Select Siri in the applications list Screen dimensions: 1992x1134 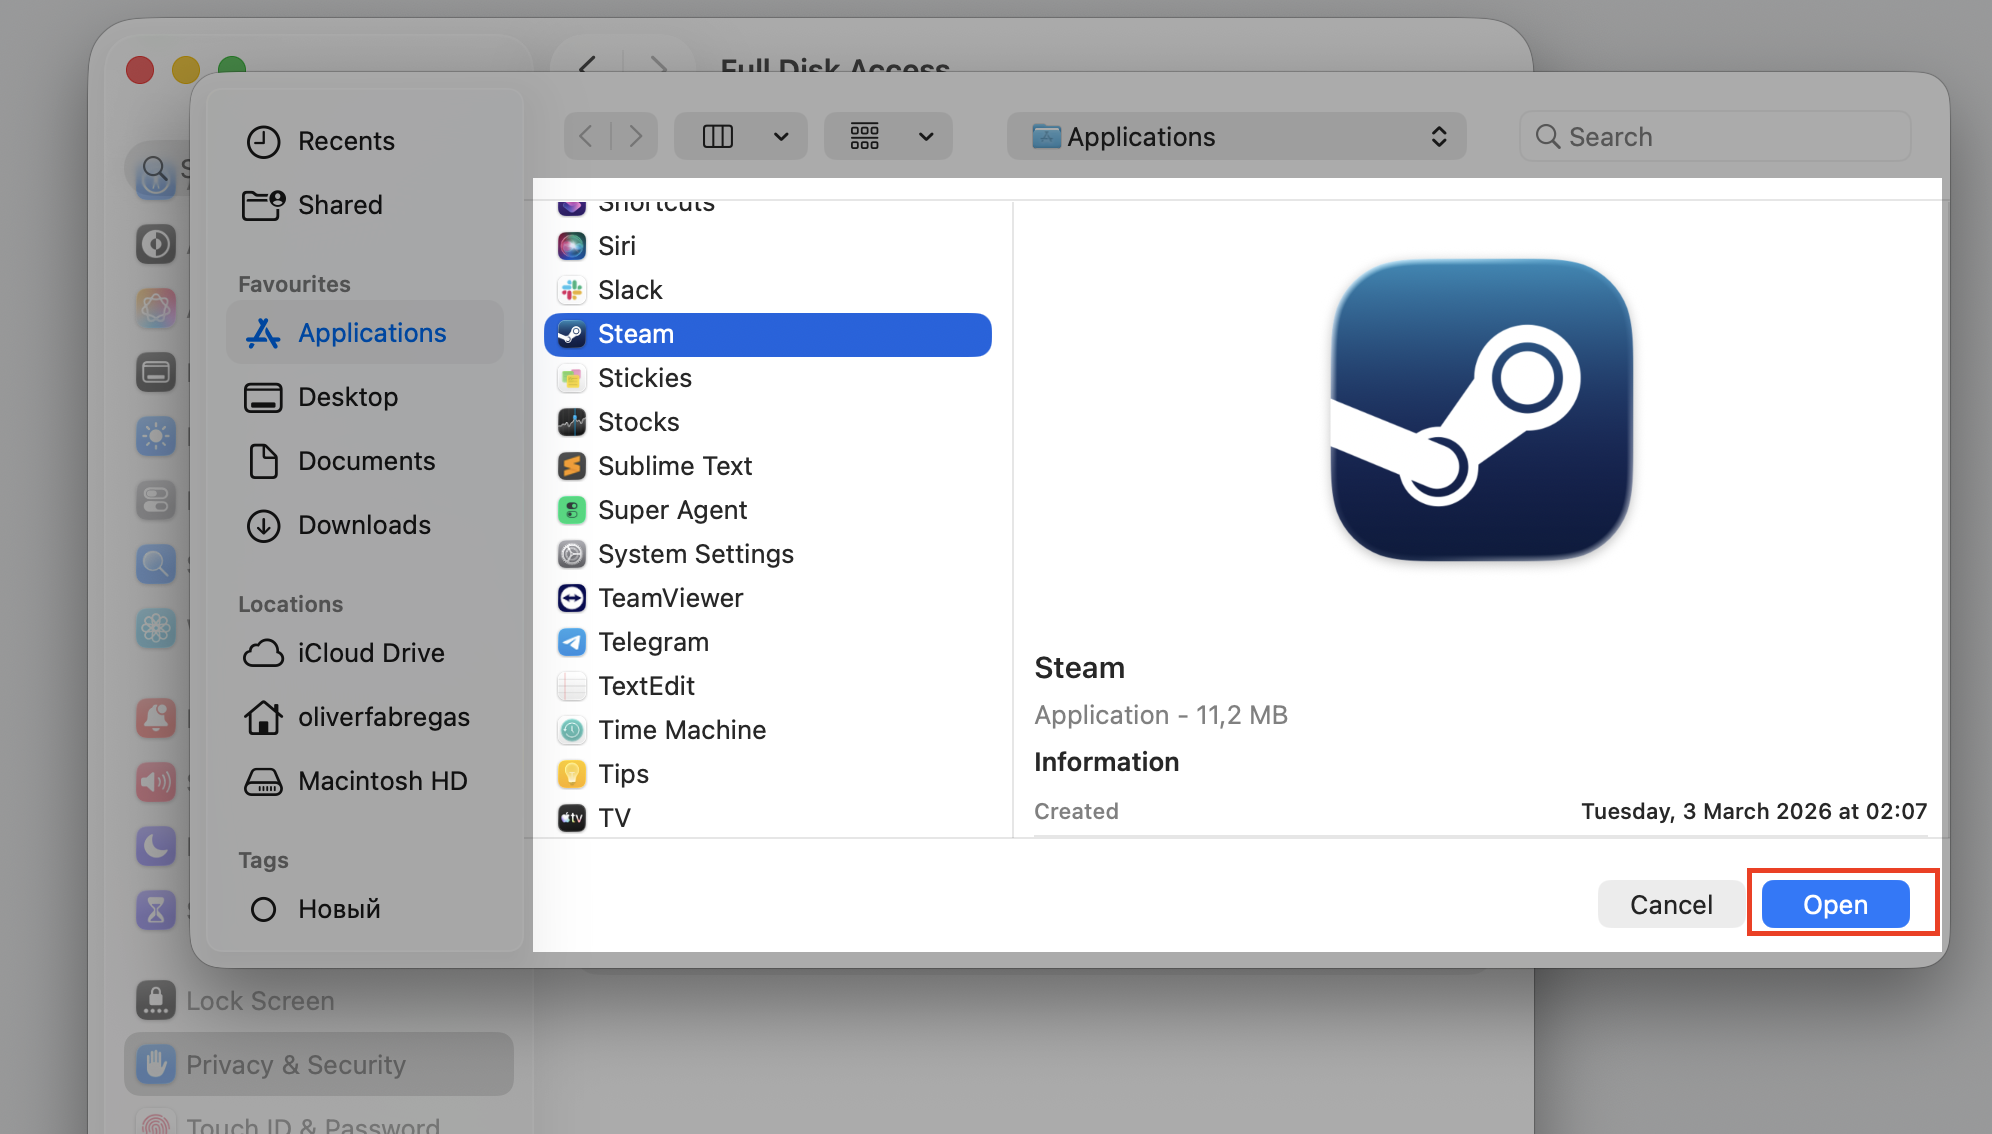point(768,246)
